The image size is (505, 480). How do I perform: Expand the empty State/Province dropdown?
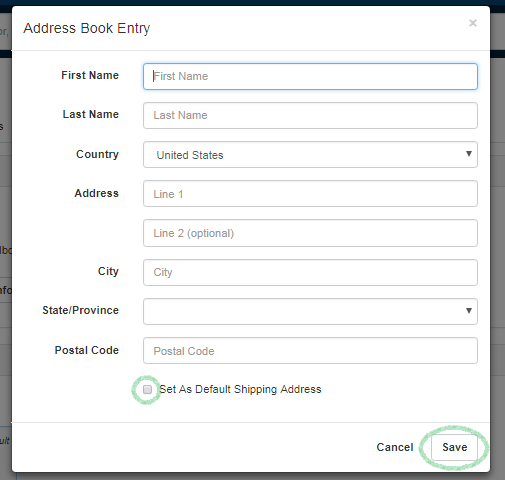(310, 311)
